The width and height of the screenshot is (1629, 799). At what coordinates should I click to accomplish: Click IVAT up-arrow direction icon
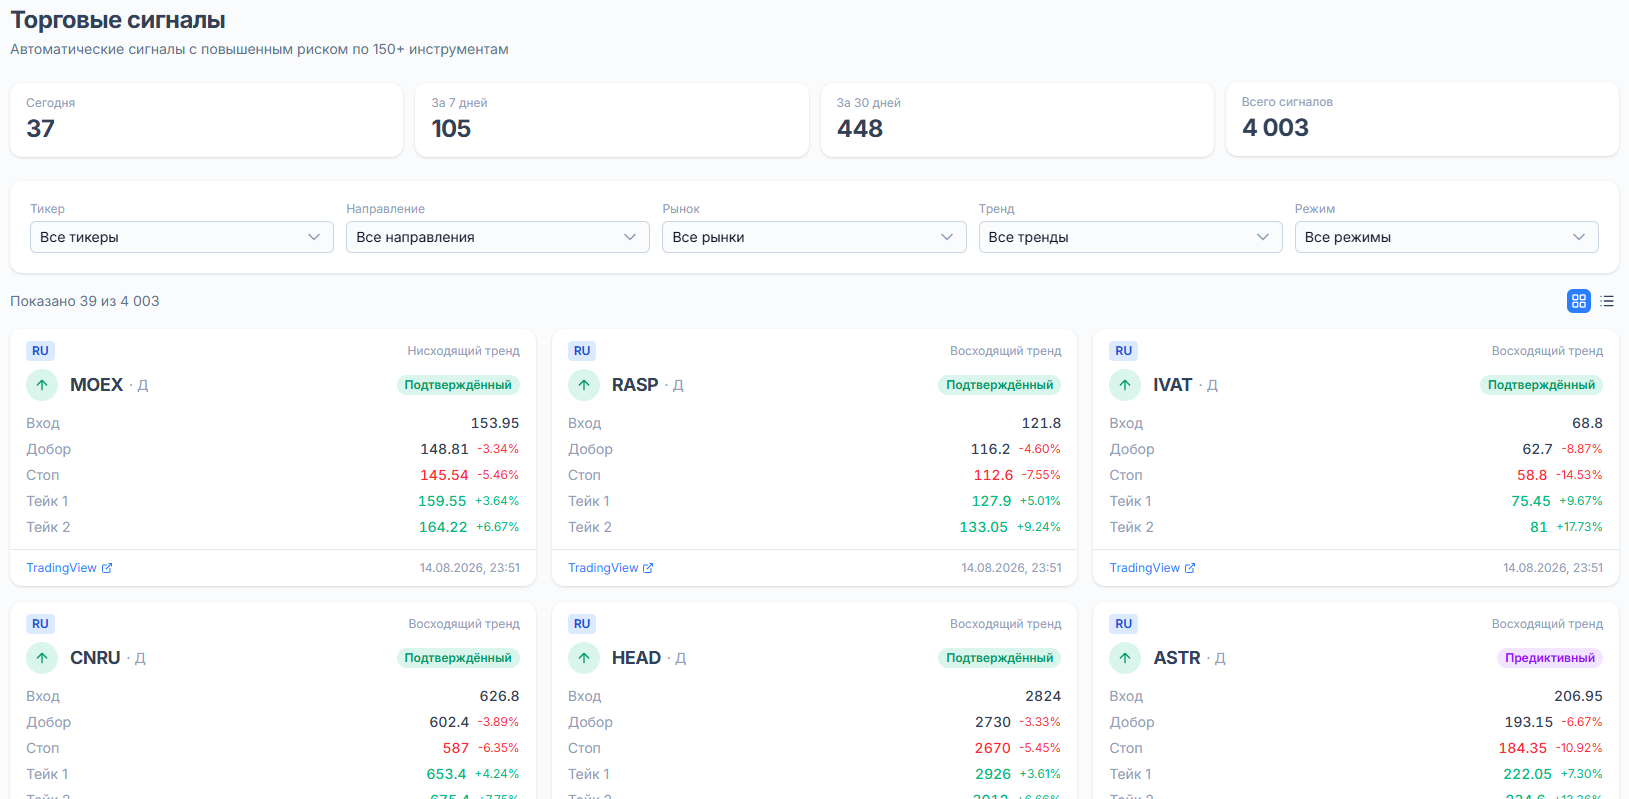coord(1125,385)
